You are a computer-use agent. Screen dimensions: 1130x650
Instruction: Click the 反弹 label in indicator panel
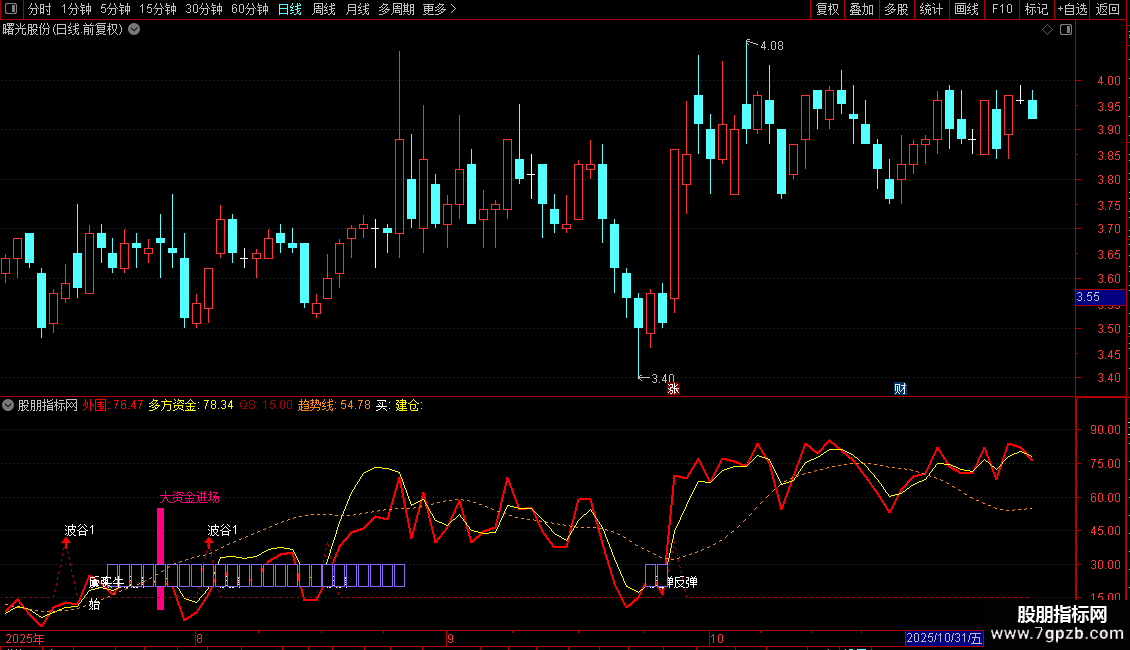pos(685,582)
